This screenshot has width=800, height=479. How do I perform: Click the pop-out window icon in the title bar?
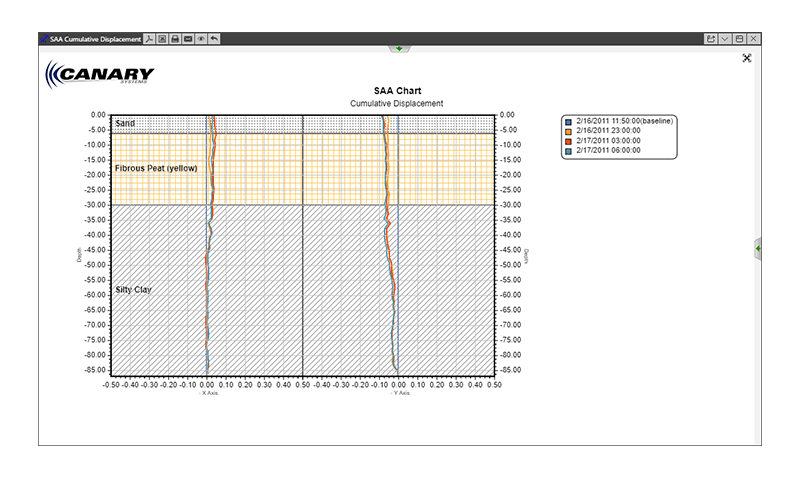711,39
